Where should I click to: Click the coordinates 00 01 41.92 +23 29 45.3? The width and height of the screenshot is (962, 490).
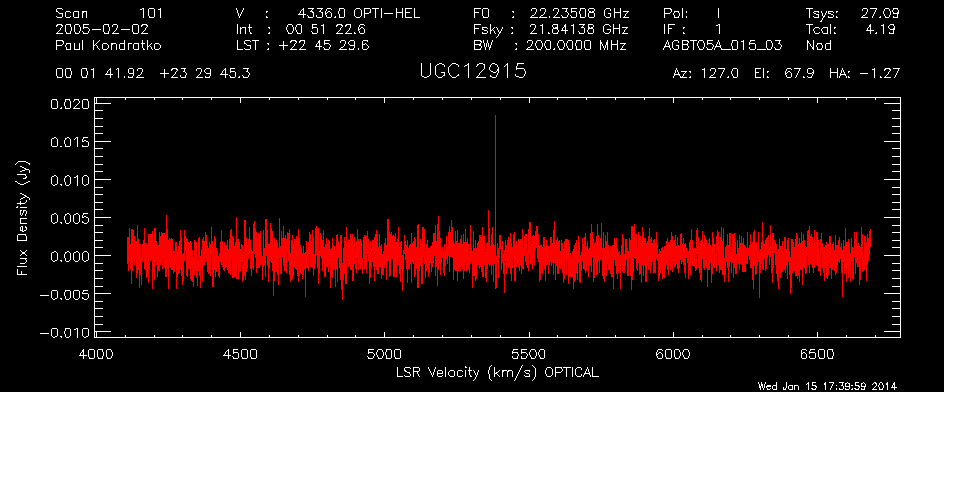point(153,74)
